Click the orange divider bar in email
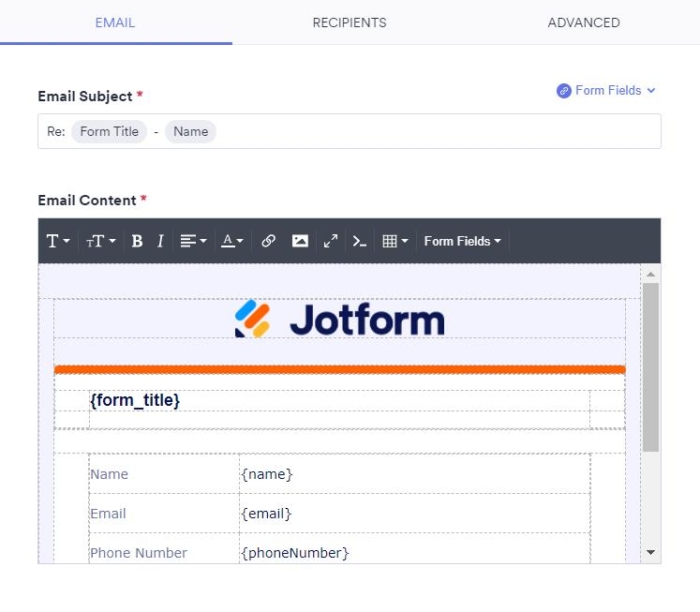Viewport: 700px width, 612px height. (x=340, y=370)
